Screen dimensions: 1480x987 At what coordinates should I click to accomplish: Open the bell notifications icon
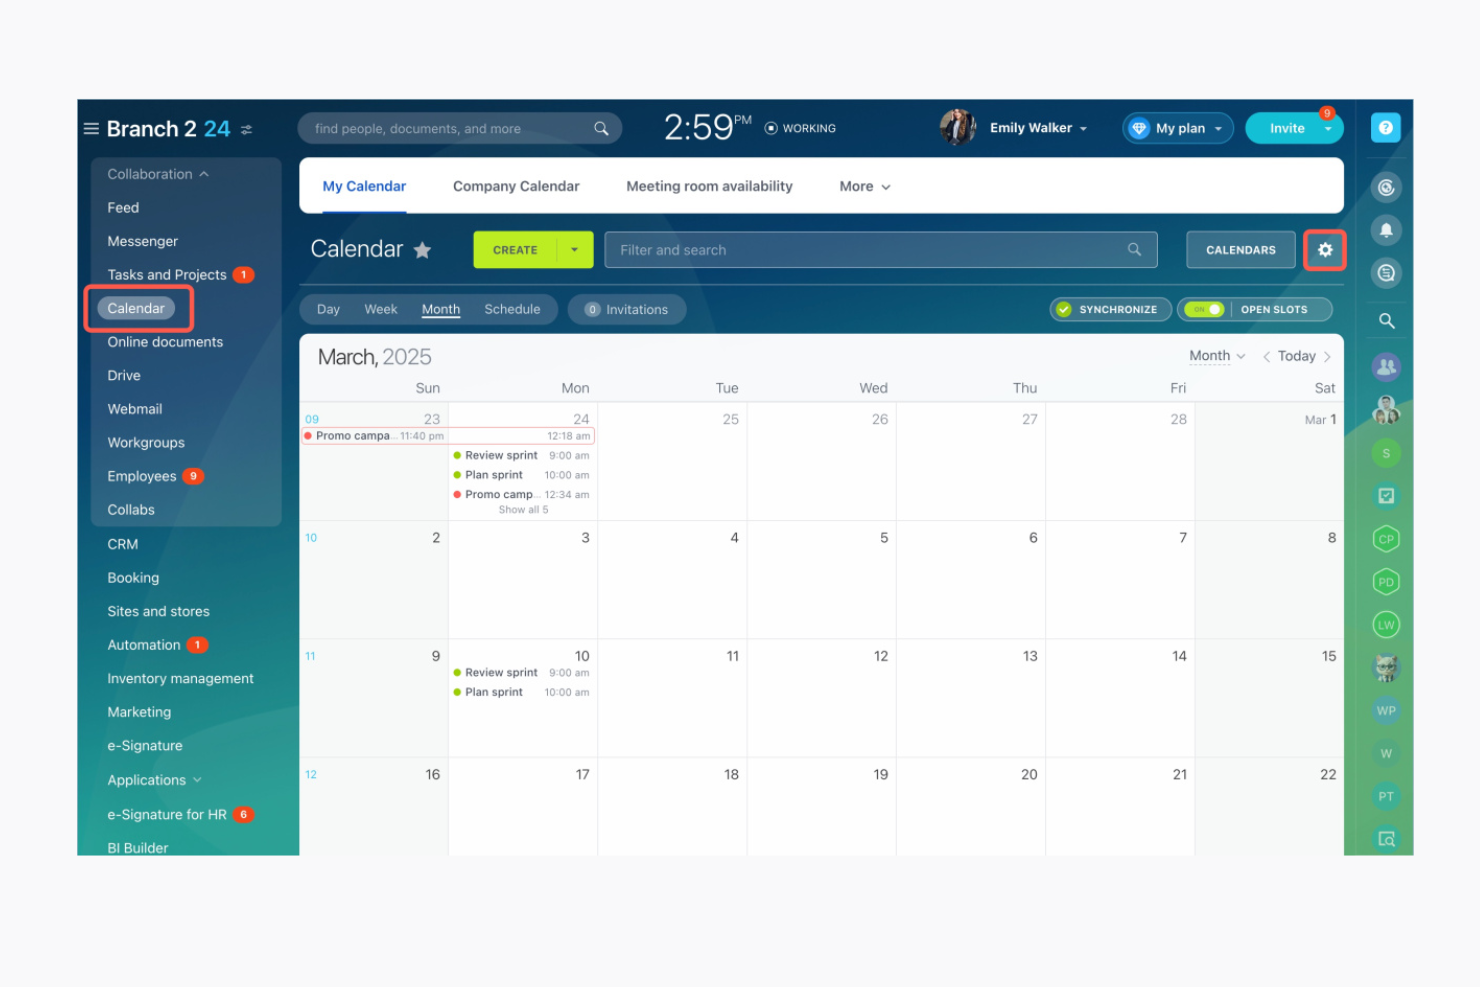1386,230
